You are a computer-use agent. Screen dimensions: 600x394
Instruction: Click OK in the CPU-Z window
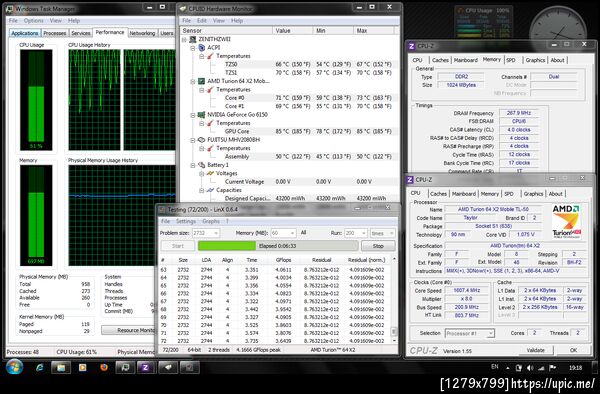[x=573, y=350]
